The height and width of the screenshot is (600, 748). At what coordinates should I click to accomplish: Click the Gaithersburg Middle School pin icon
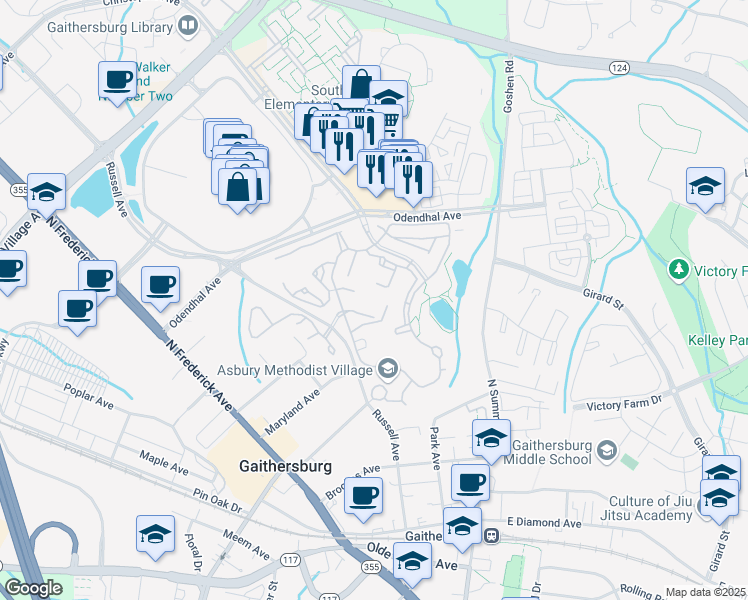click(607, 450)
